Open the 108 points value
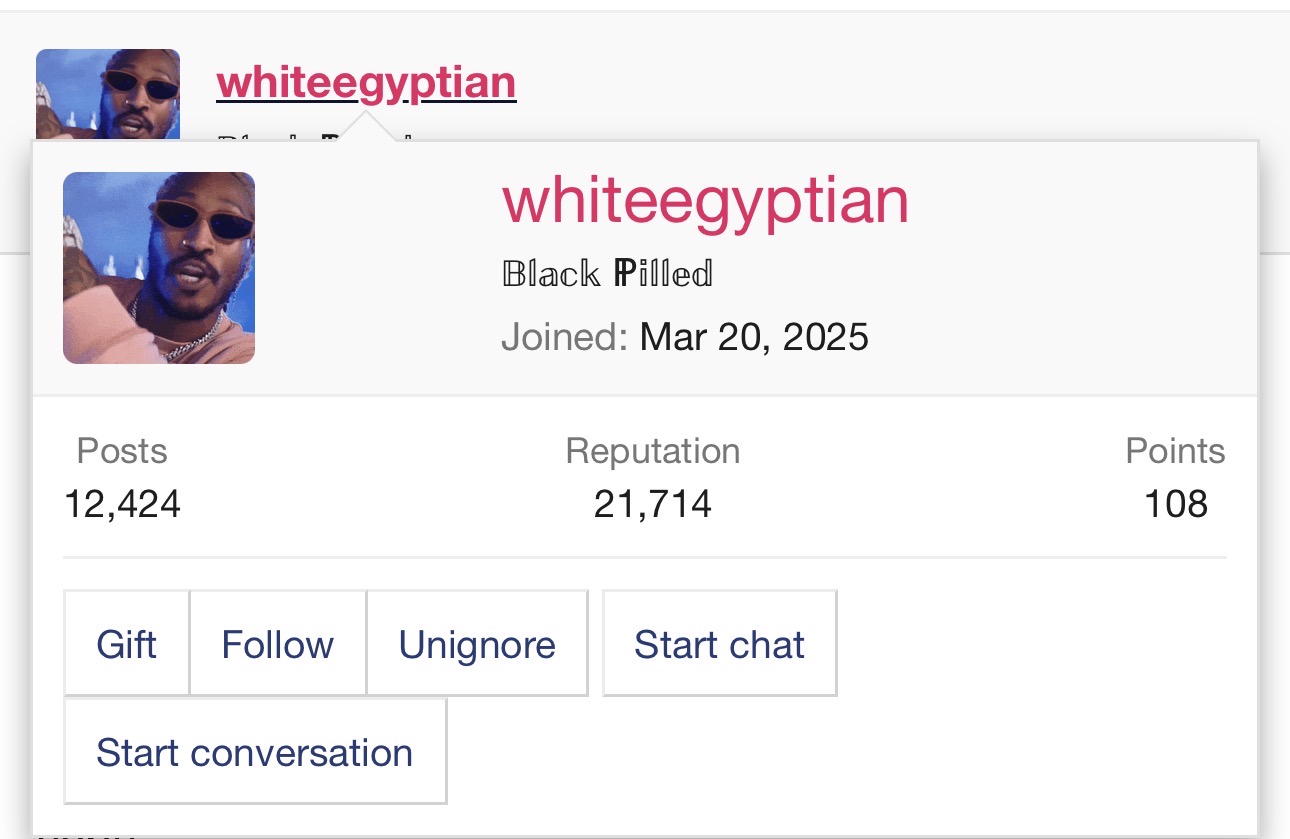Viewport: 1290px width, 839px height. (1176, 504)
